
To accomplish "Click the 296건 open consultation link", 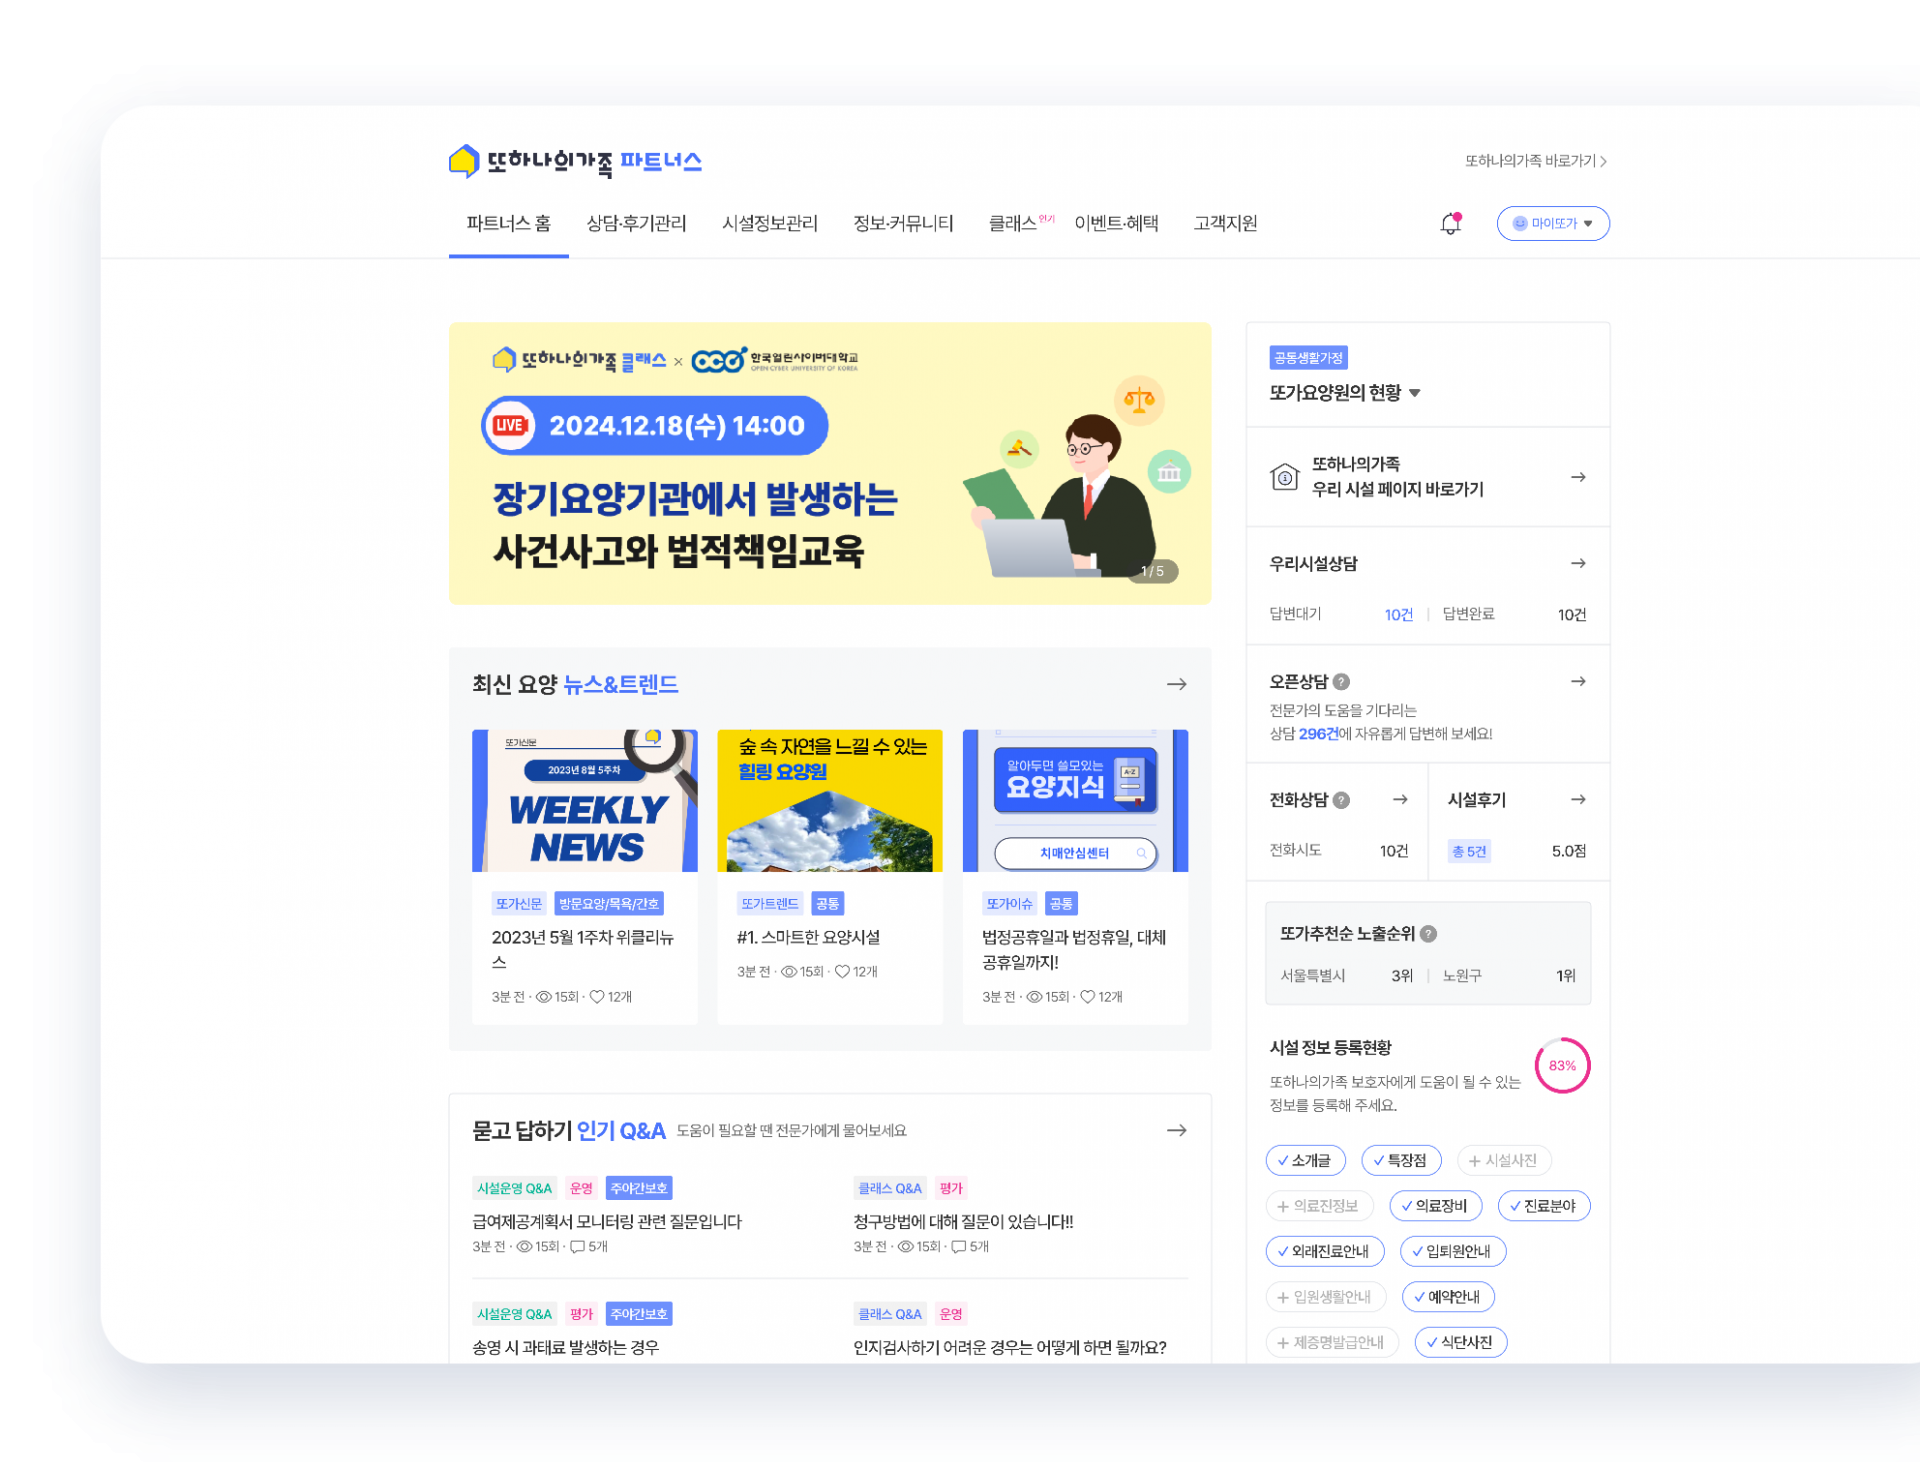I will coord(1318,733).
